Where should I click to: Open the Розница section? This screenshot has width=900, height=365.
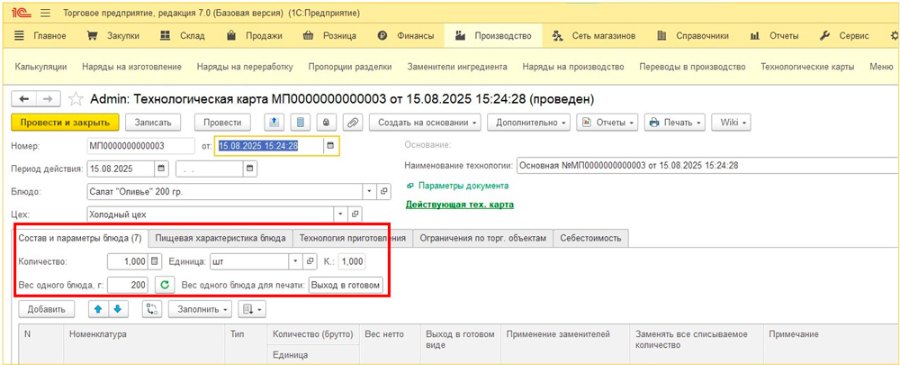330,36
